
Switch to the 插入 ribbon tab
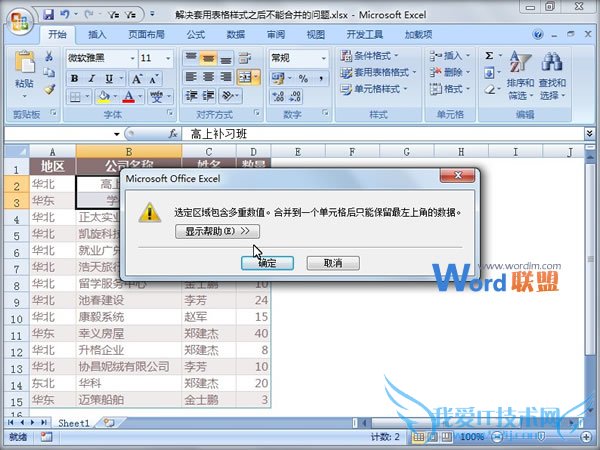click(x=97, y=35)
